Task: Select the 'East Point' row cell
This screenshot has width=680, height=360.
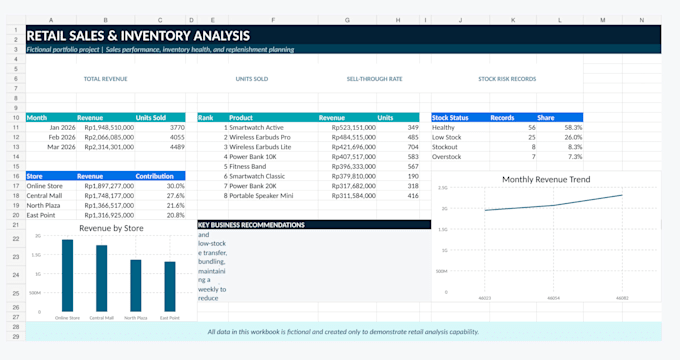Action: [x=51, y=215]
